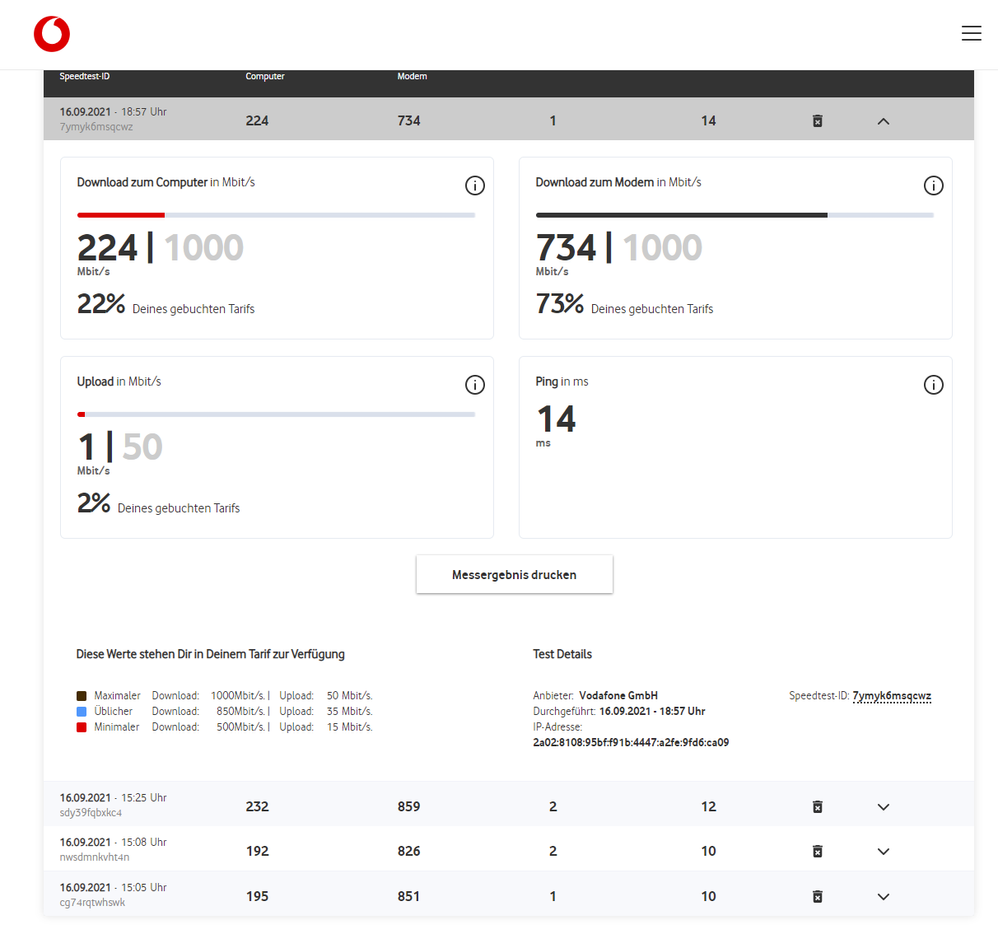Delete the 15:05 Uhr speedtest result
This screenshot has width=998, height=940.
click(818, 897)
